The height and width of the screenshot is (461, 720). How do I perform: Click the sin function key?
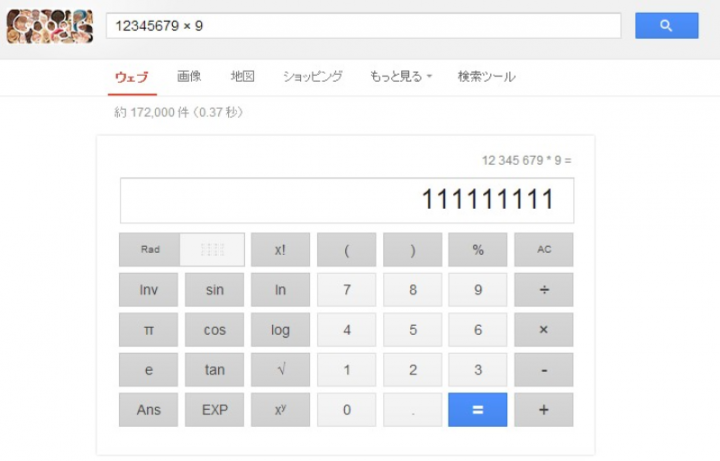click(214, 290)
